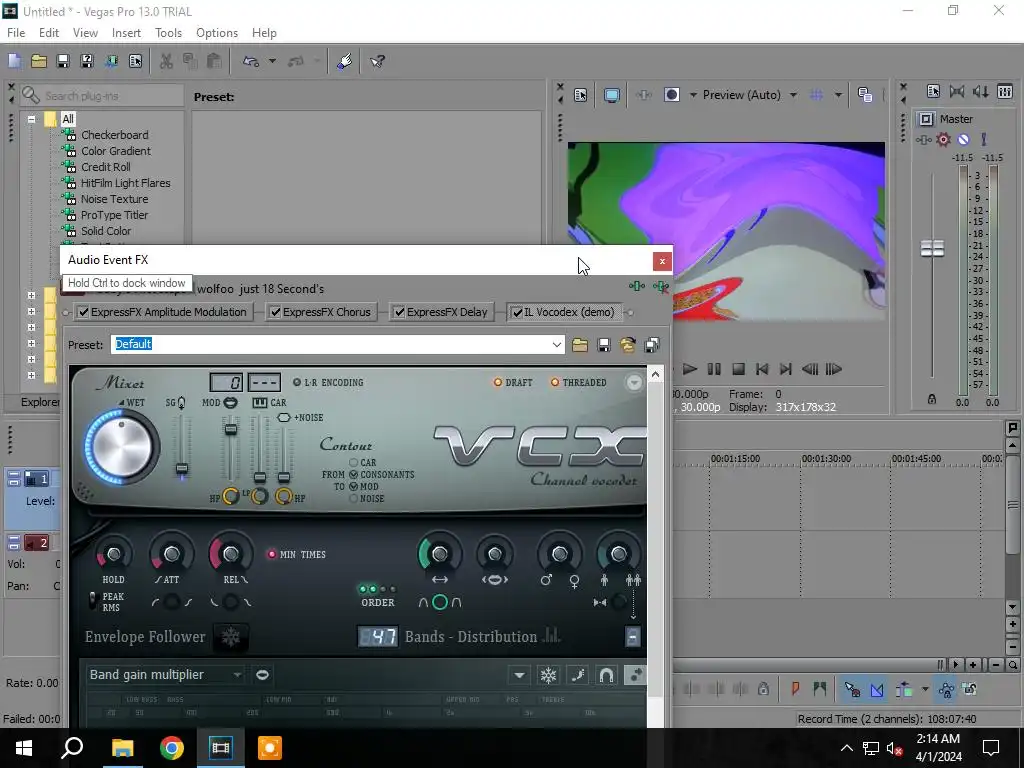Select the ProType Titler generator
This screenshot has width=1024, height=768.
pyautogui.click(x=114, y=215)
